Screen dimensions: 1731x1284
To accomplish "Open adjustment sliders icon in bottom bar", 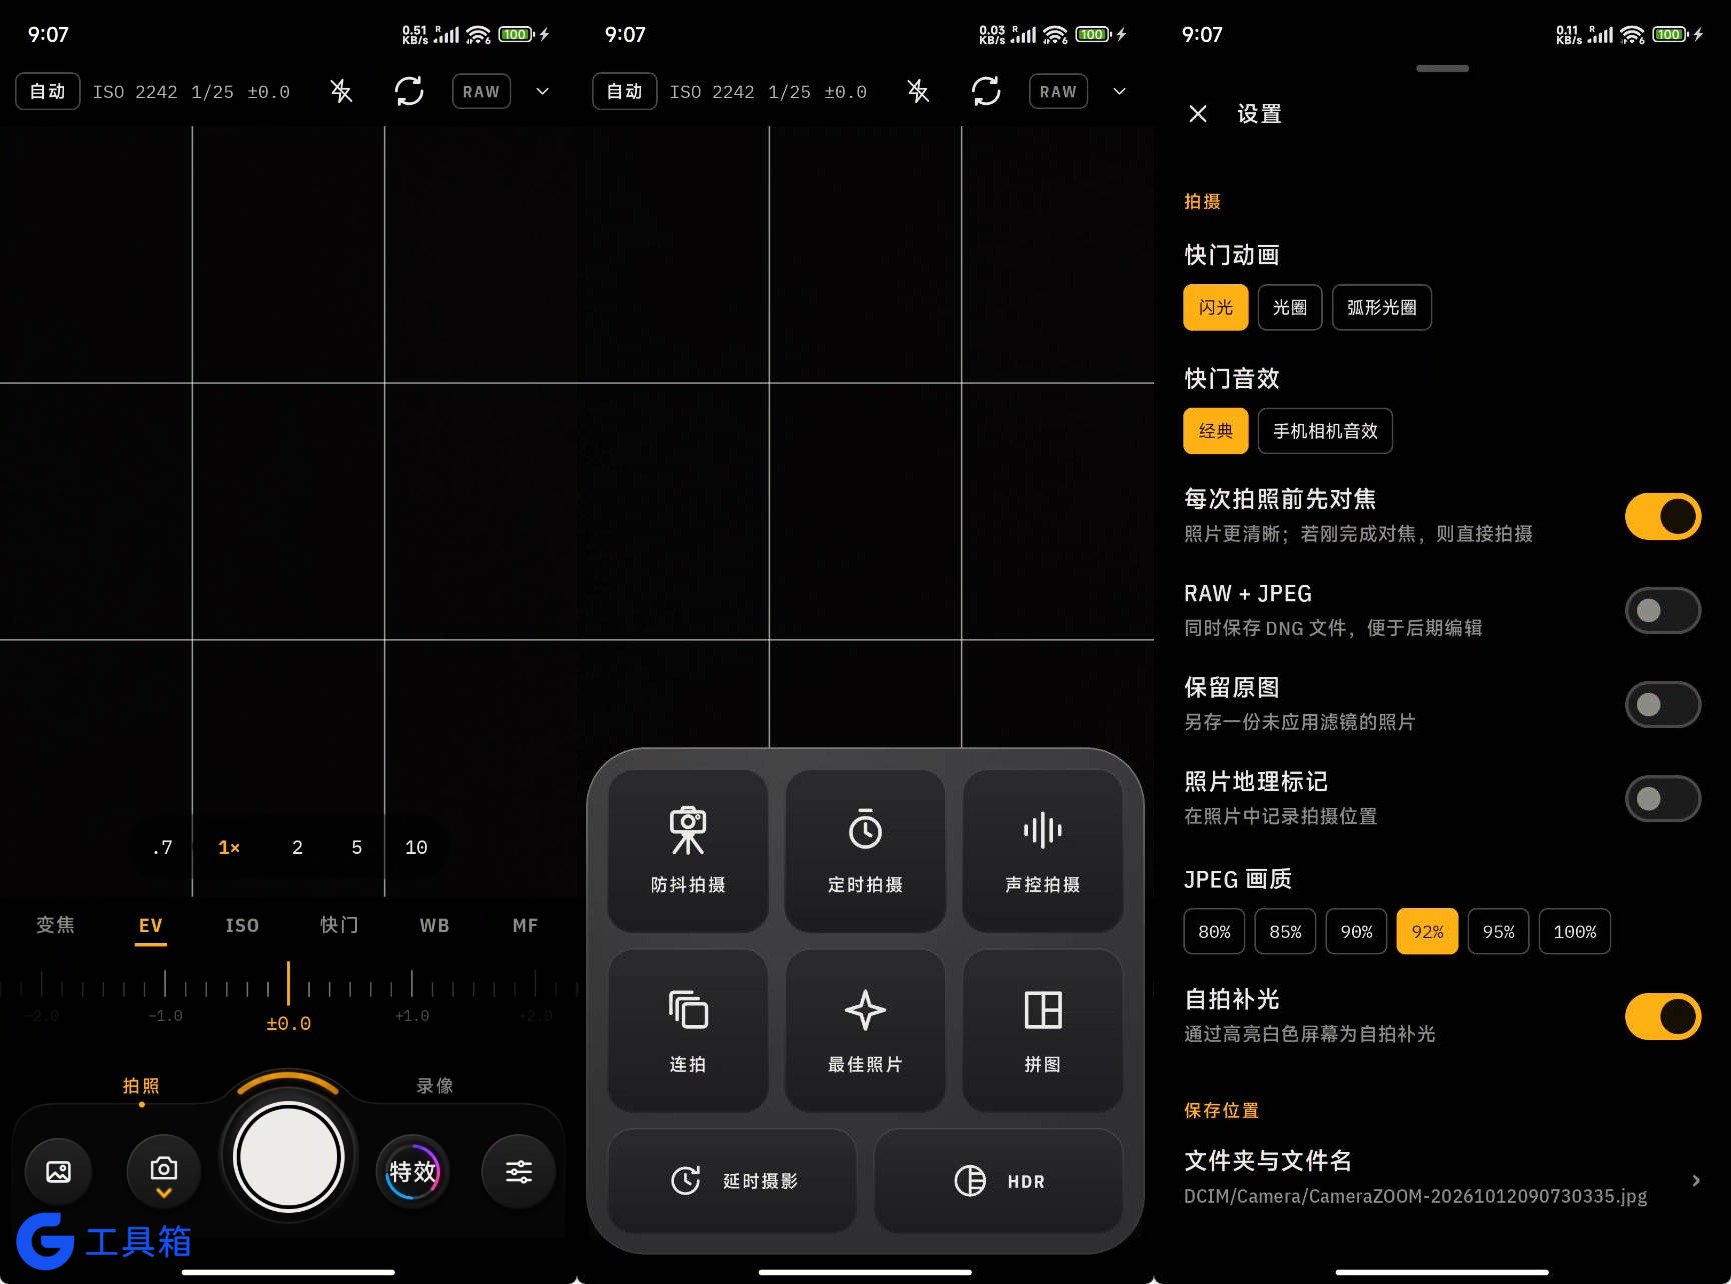I will pos(518,1171).
